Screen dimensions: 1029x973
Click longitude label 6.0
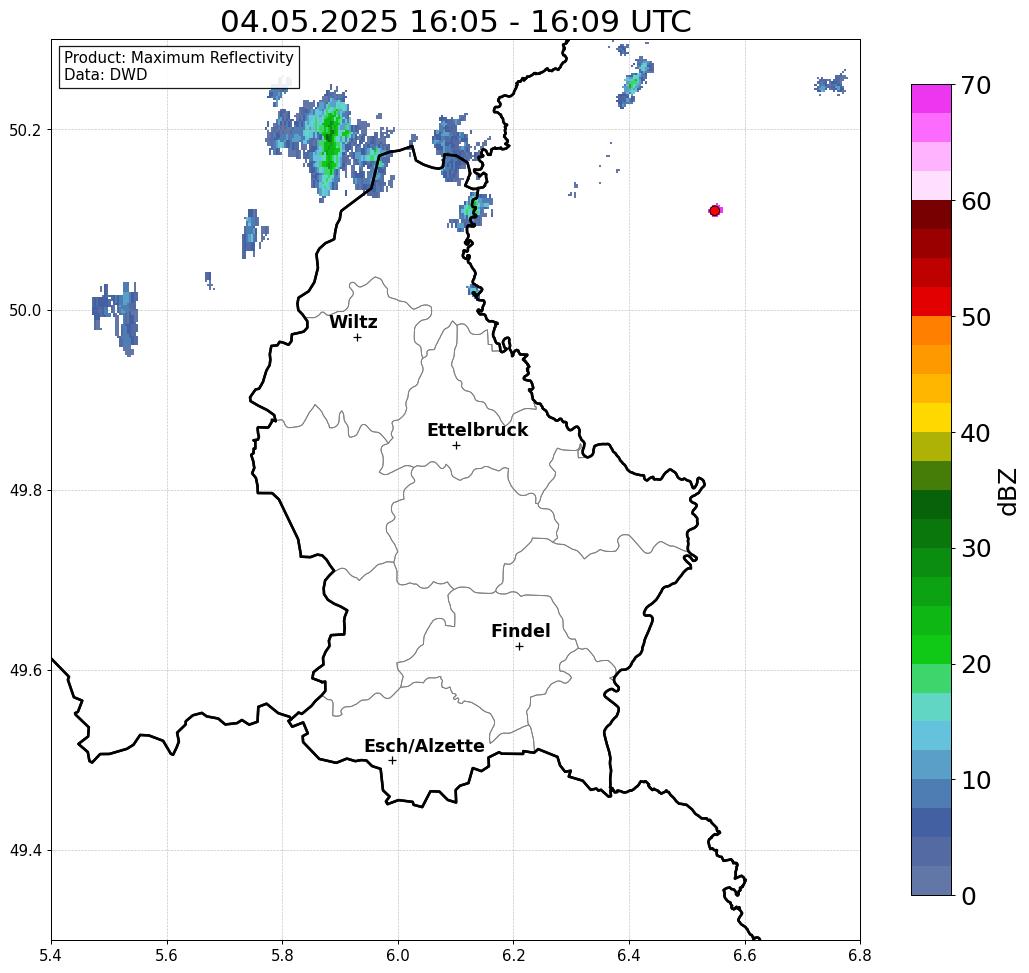pyautogui.click(x=398, y=955)
